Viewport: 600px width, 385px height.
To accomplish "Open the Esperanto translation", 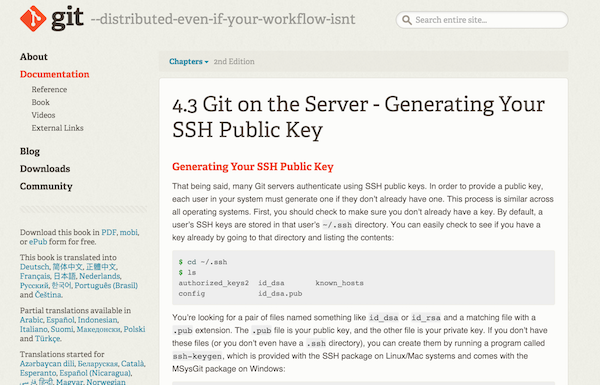I will click(x=38, y=373).
